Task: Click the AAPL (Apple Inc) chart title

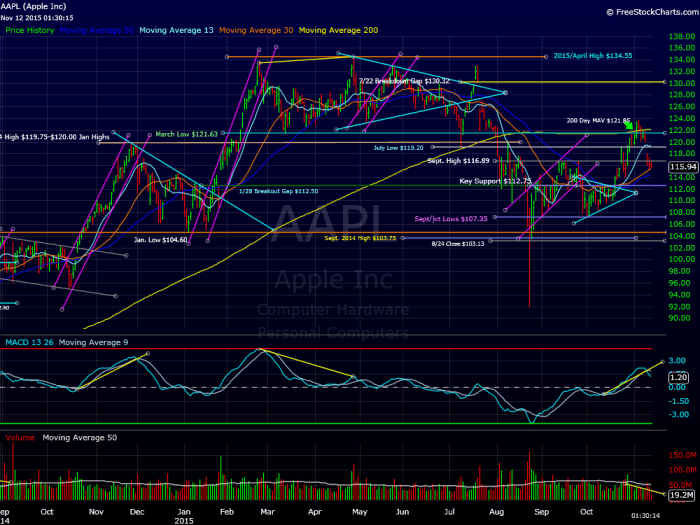Action: (x=33, y=6)
